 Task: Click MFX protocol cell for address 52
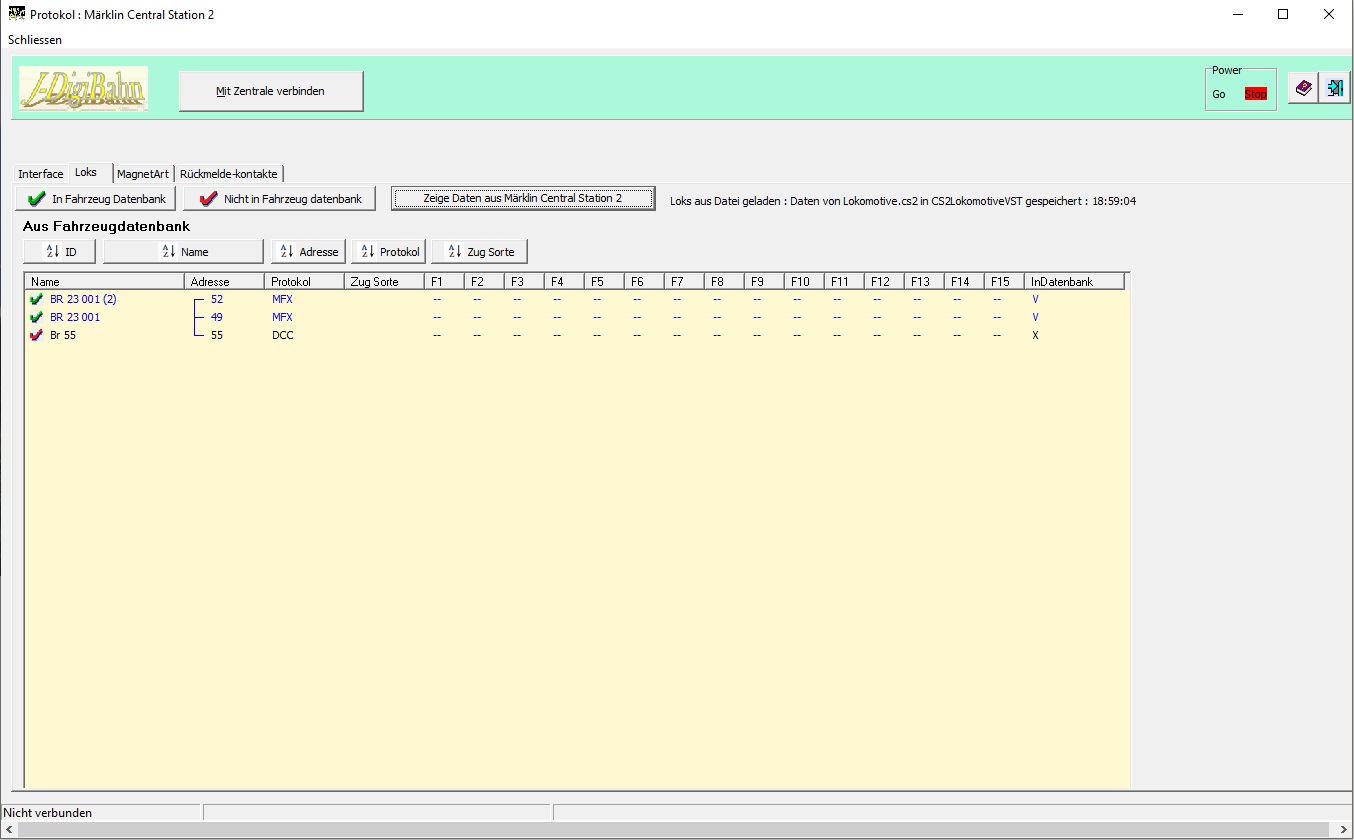pos(282,299)
